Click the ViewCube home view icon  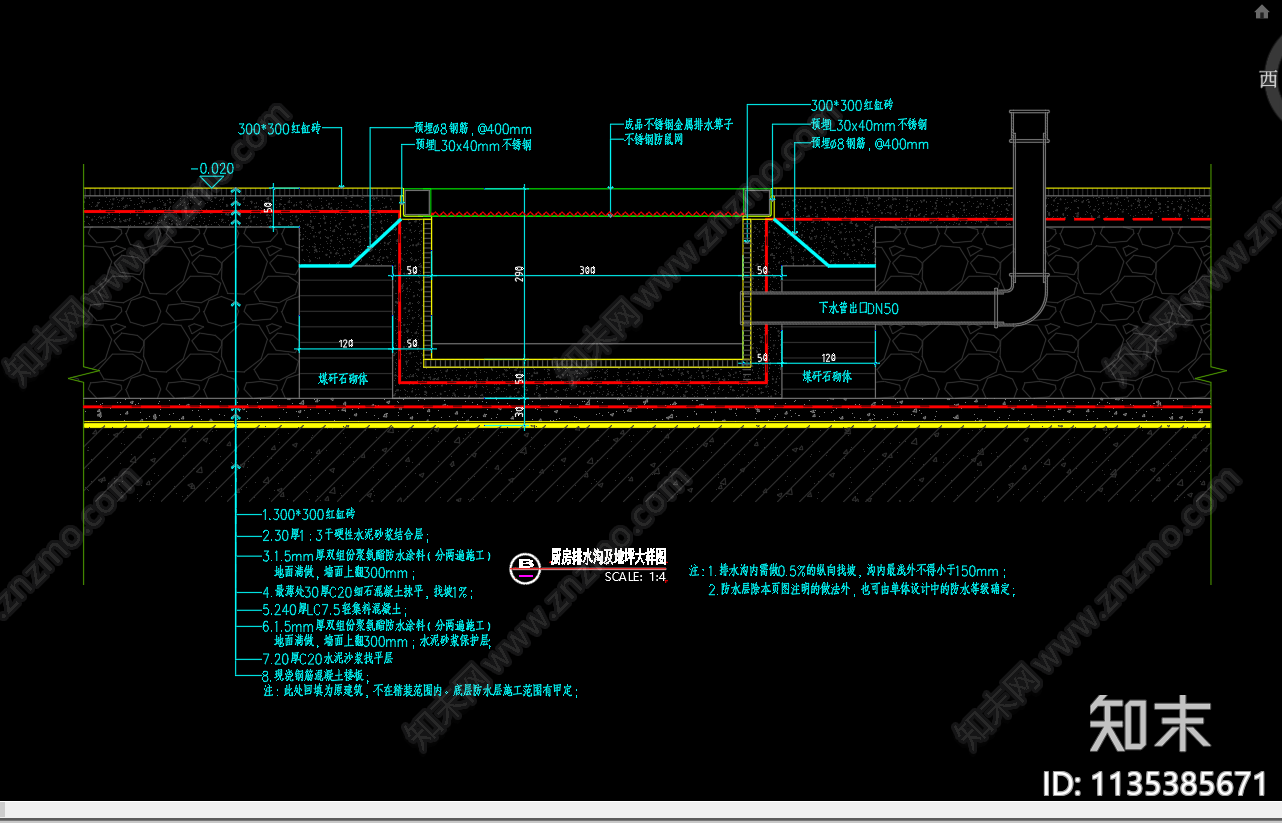pyautogui.click(x=1263, y=12)
